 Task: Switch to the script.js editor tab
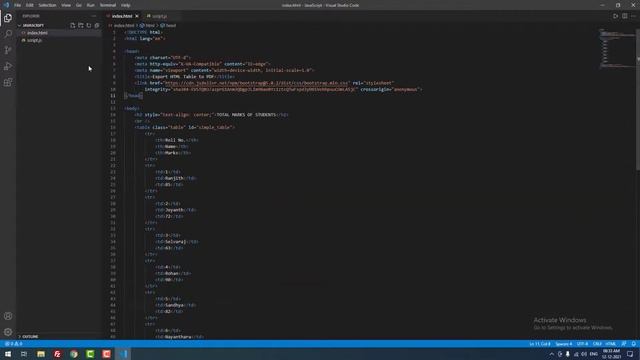[159, 16]
